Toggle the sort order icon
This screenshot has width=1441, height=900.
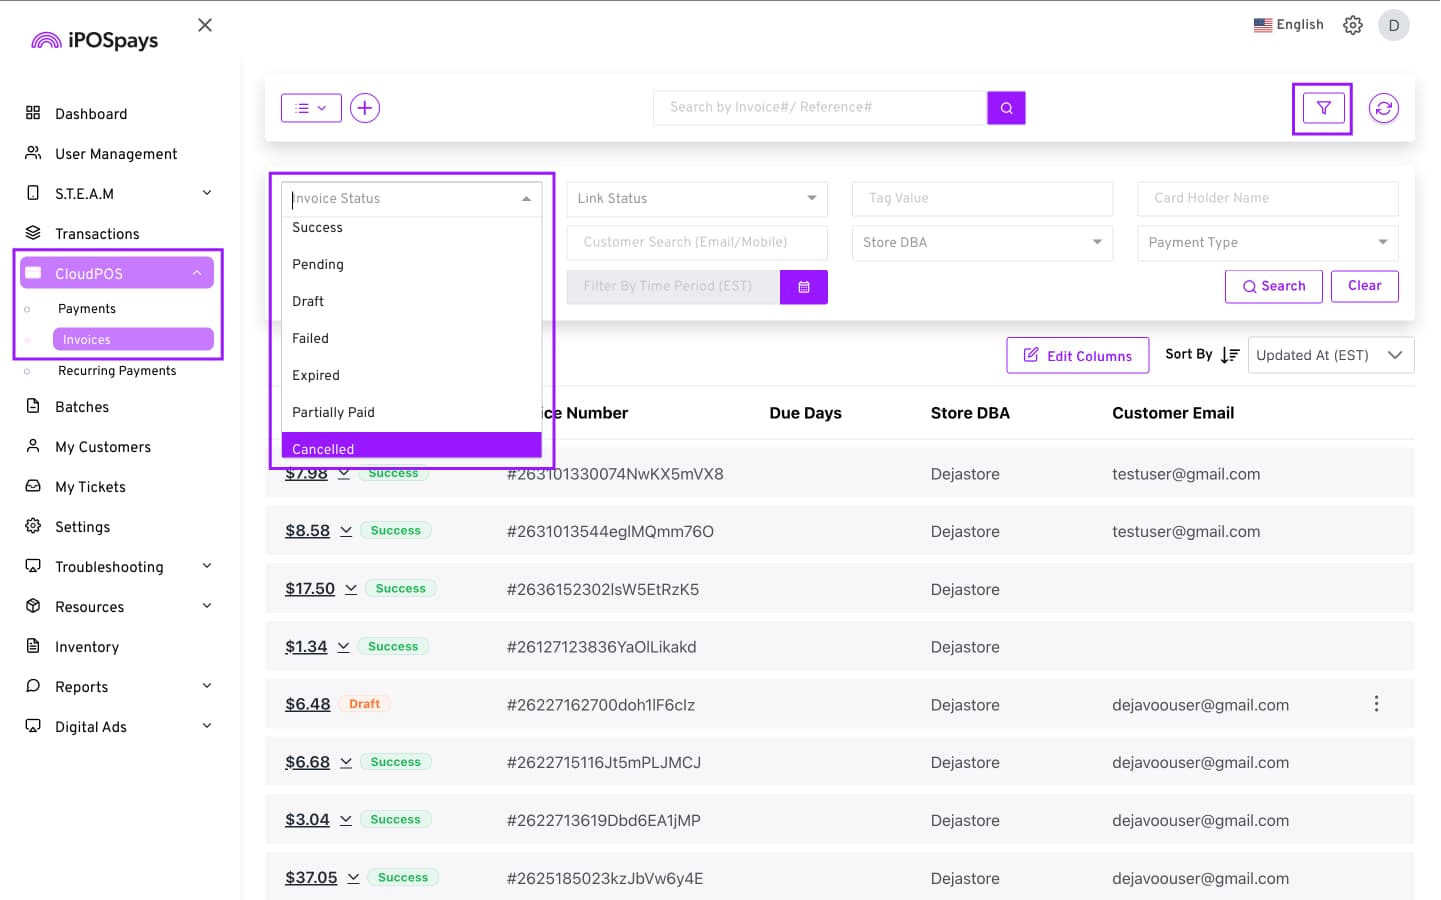[x=1230, y=355]
